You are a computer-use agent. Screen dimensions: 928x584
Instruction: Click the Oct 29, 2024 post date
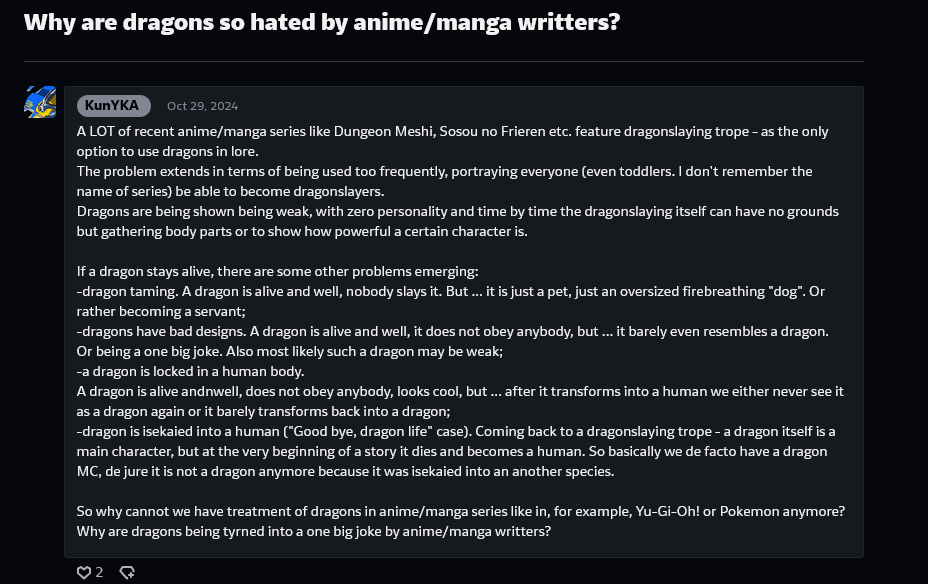202,106
